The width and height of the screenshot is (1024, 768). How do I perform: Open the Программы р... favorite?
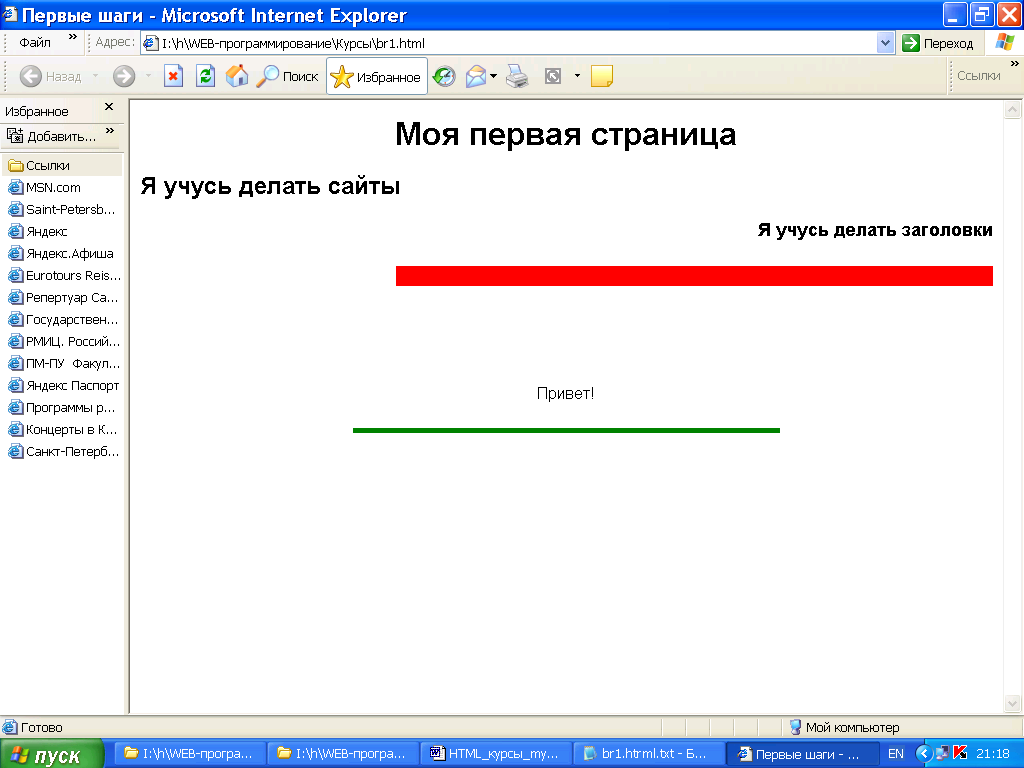coord(61,408)
